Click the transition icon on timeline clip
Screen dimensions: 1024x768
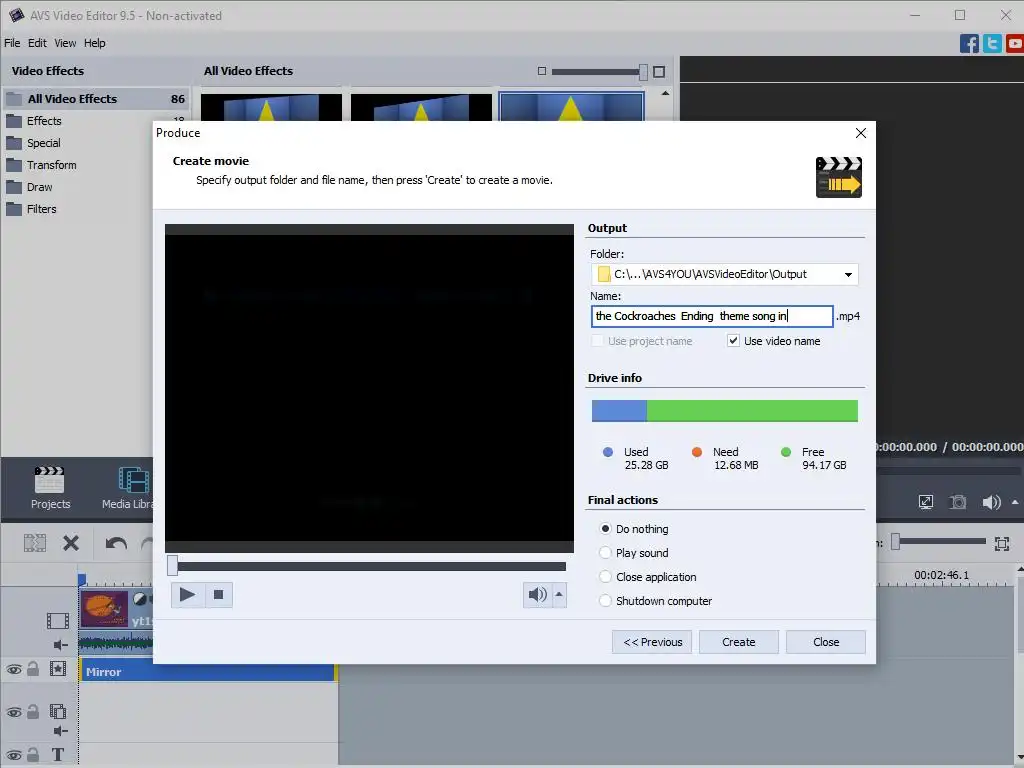click(140, 598)
